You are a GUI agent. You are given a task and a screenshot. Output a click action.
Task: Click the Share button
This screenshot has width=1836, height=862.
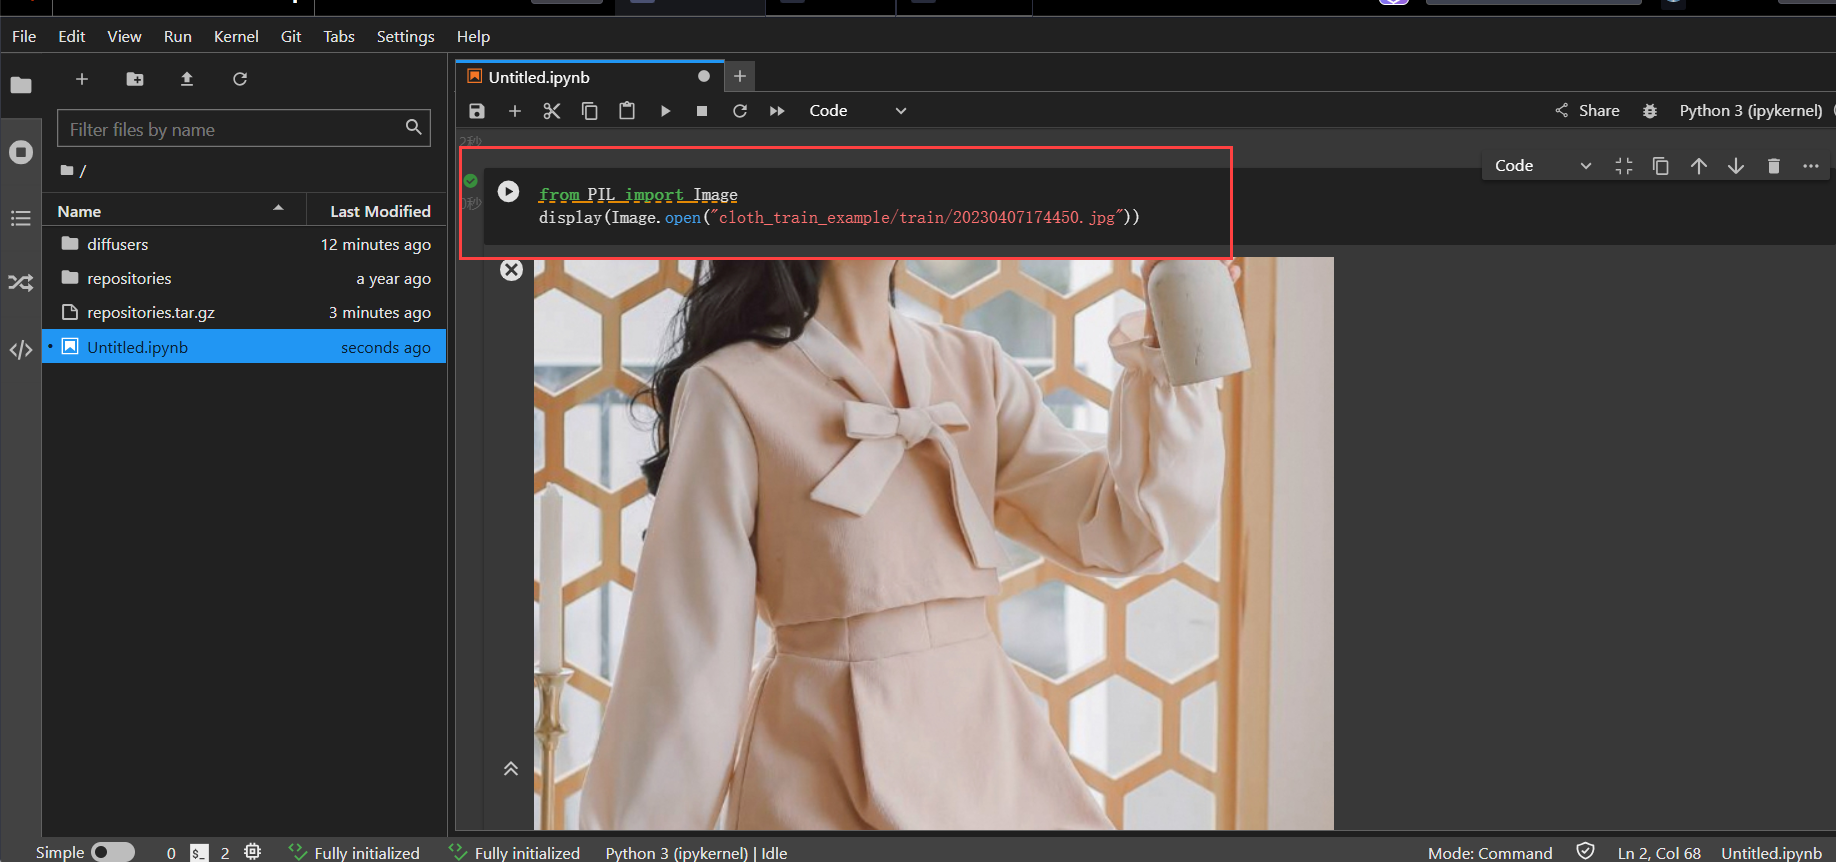click(1588, 111)
